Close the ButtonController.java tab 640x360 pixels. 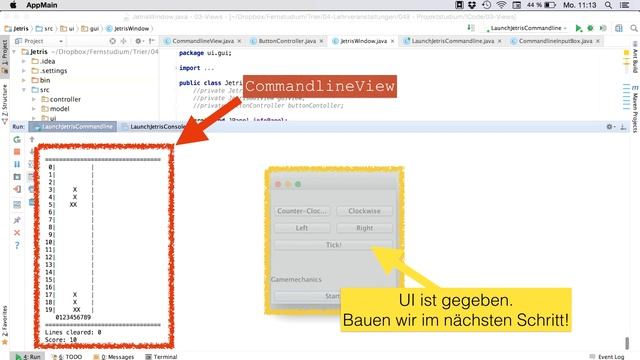pyautogui.click(x=322, y=41)
